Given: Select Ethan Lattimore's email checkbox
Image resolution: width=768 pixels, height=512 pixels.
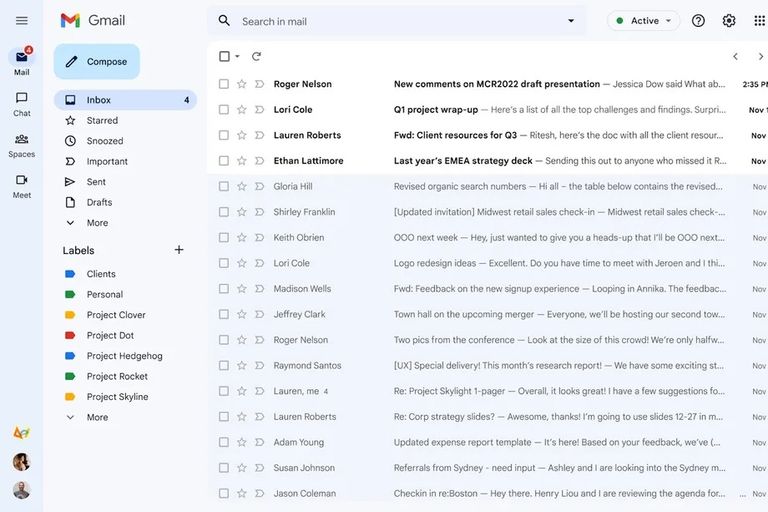Looking at the screenshot, I should (x=224, y=161).
